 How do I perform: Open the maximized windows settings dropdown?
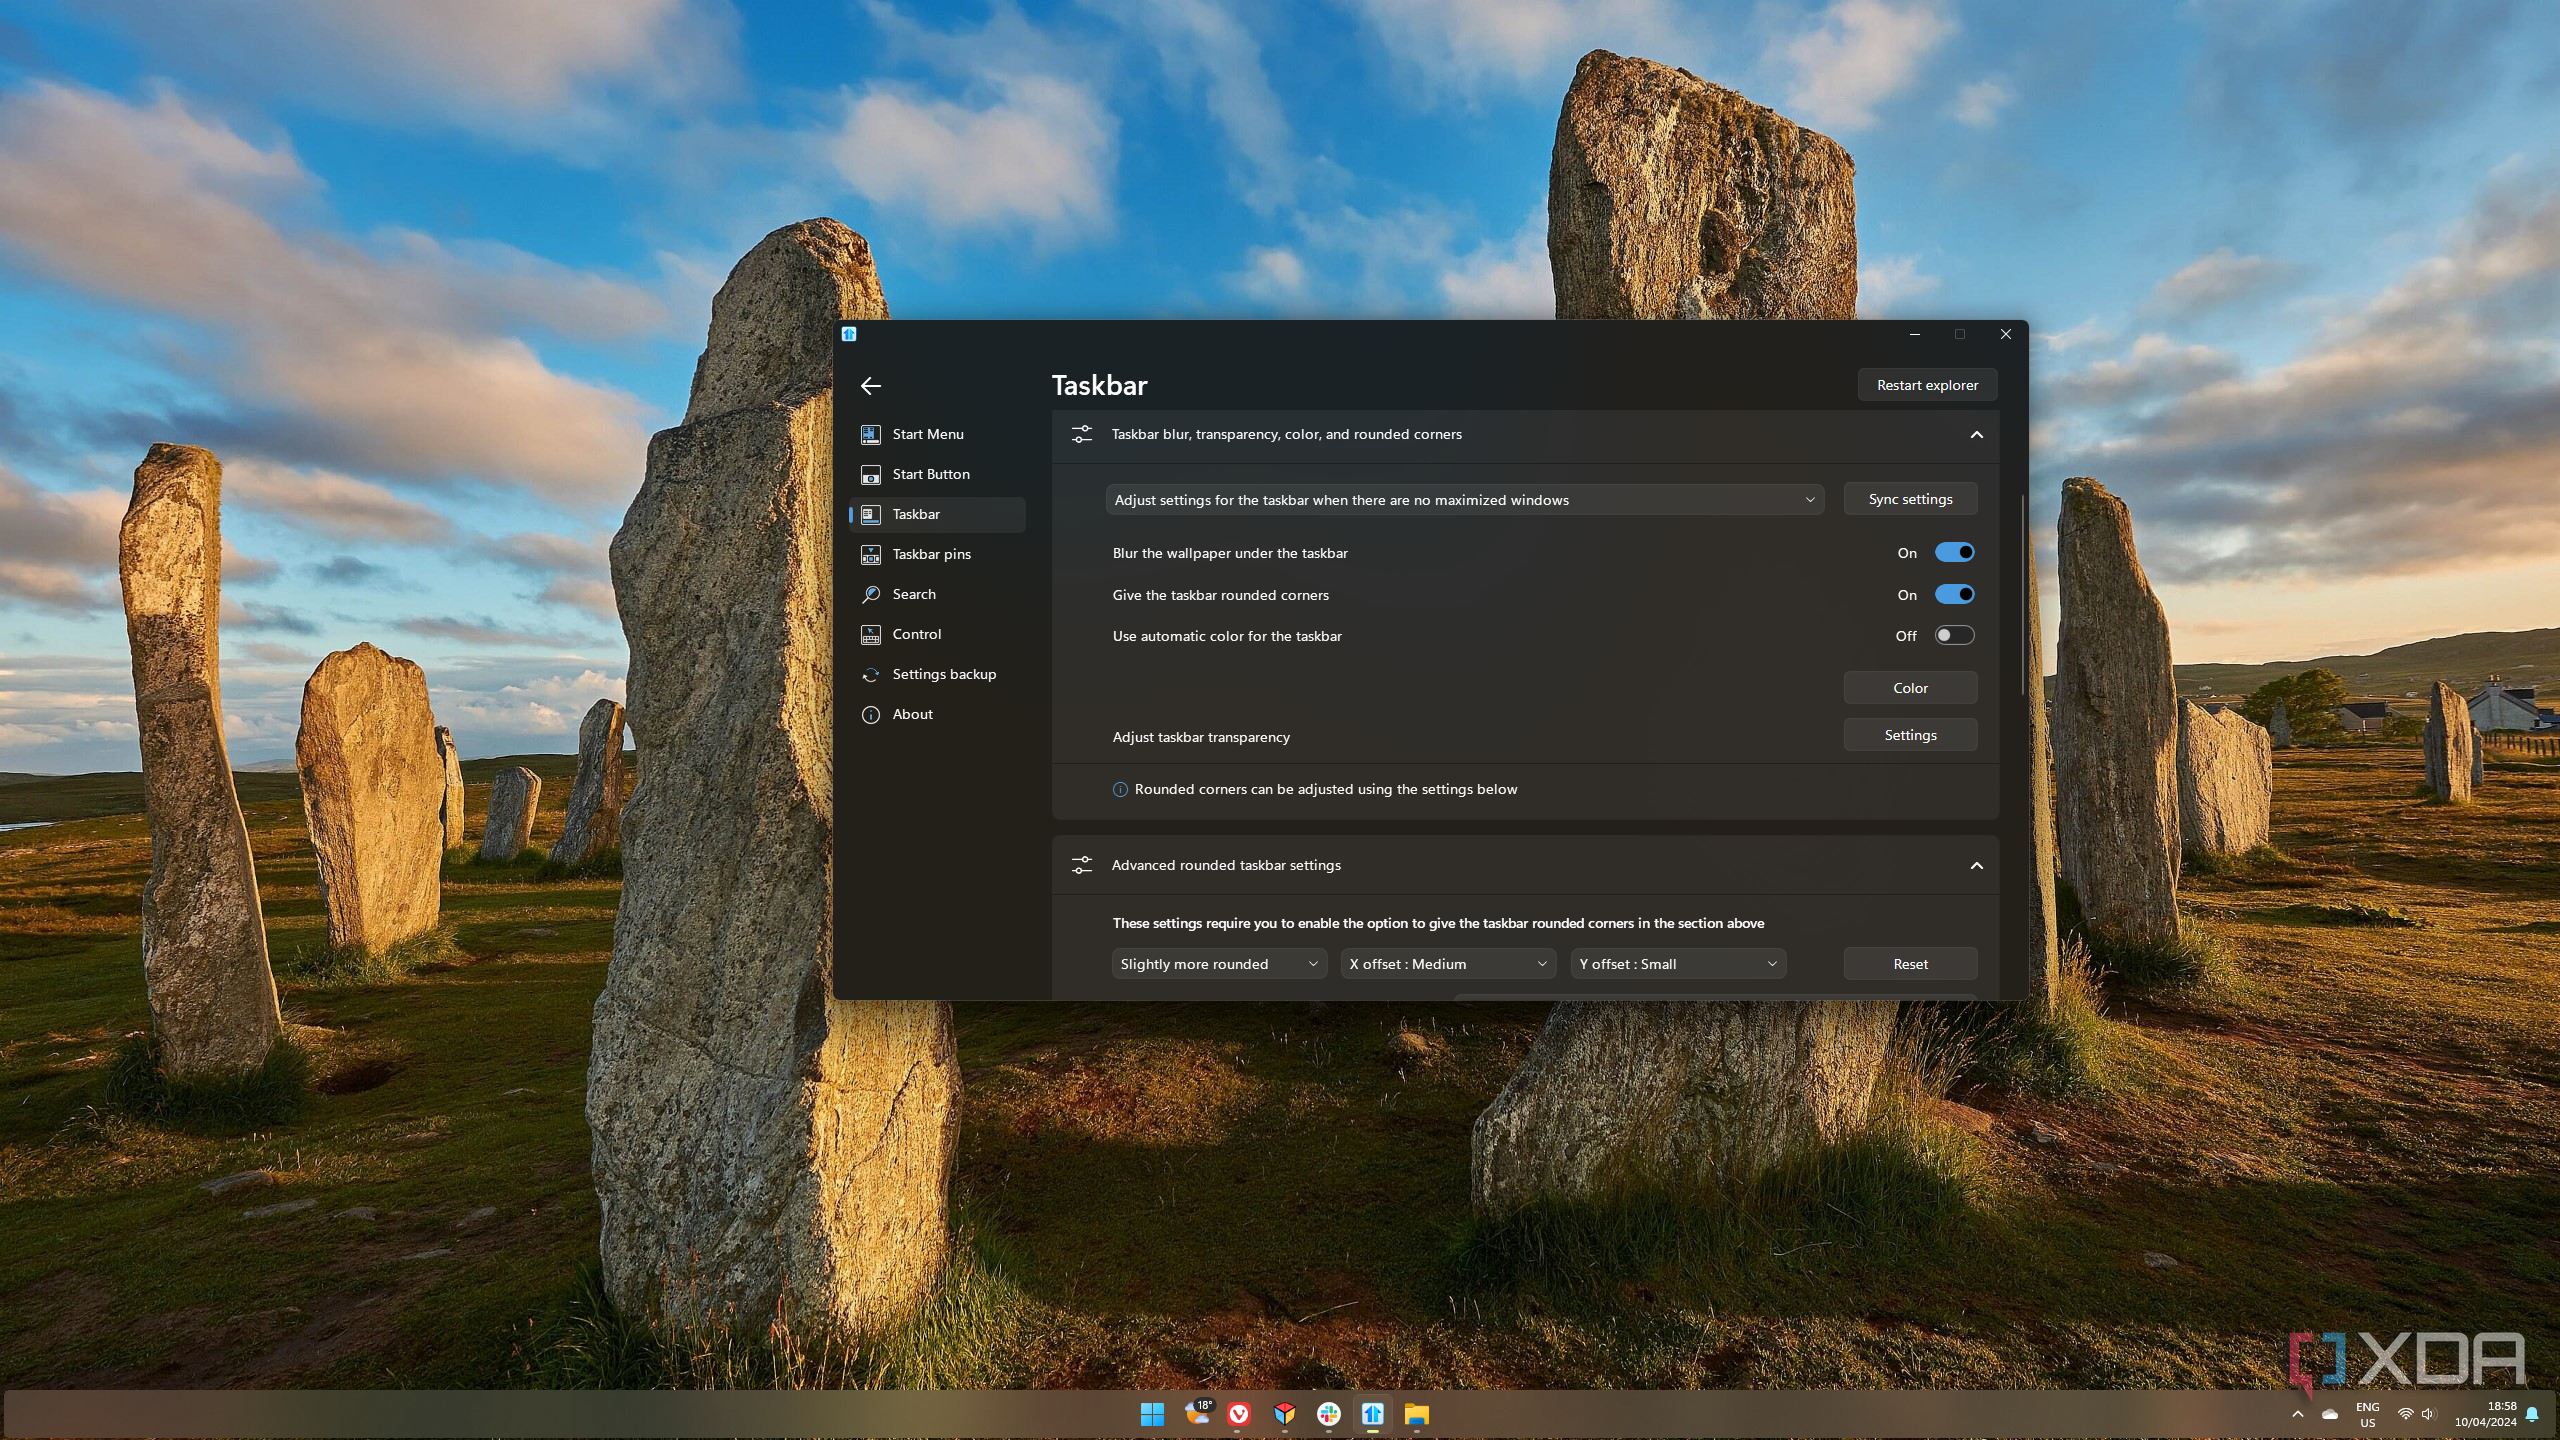click(x=1464, y=500)
